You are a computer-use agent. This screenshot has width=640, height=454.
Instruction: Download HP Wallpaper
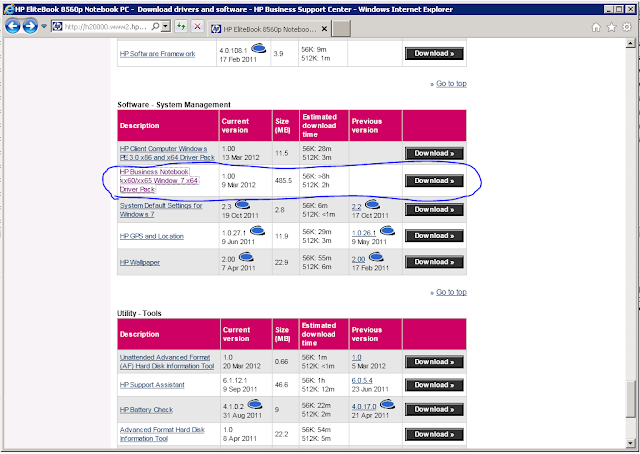click(x=434, y=262)
